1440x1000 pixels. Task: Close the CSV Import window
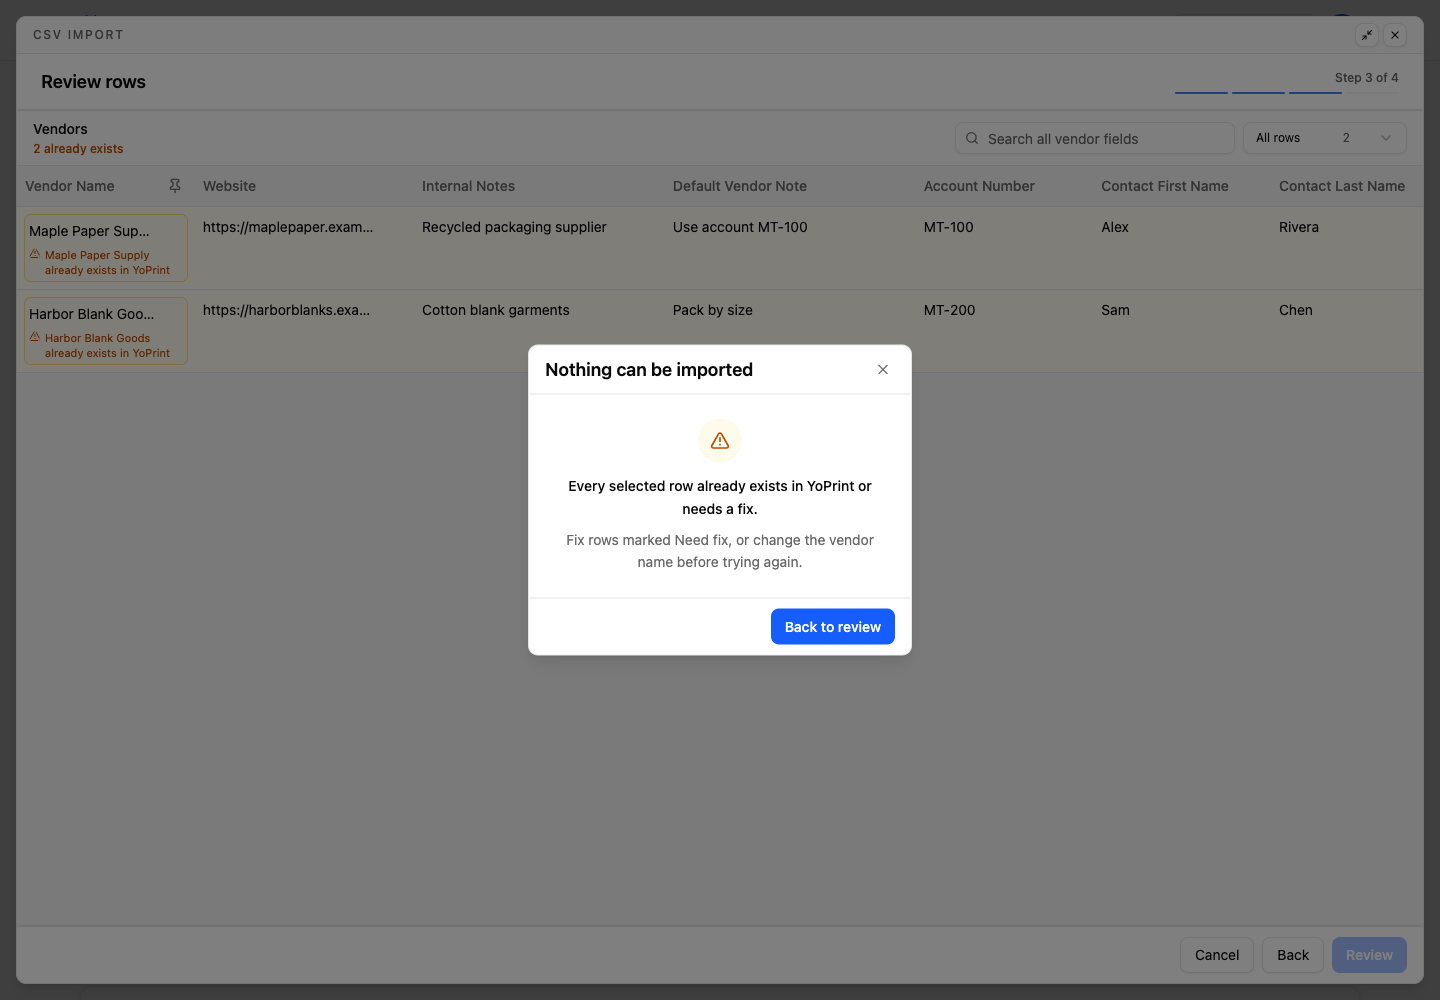(x=1395, y=35)
